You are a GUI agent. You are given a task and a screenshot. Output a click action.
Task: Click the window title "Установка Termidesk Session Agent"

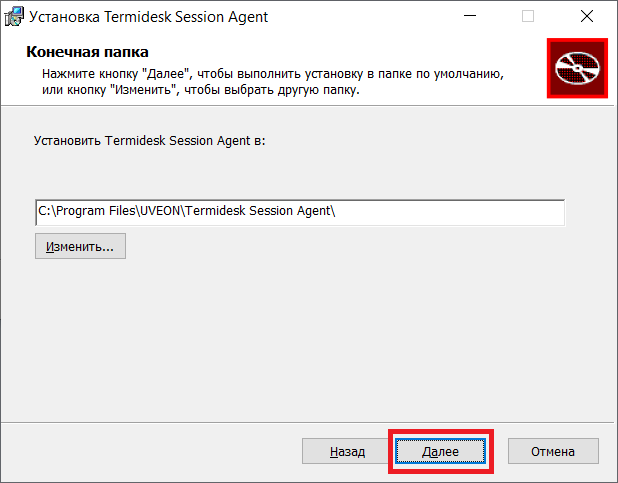(150, 17)
